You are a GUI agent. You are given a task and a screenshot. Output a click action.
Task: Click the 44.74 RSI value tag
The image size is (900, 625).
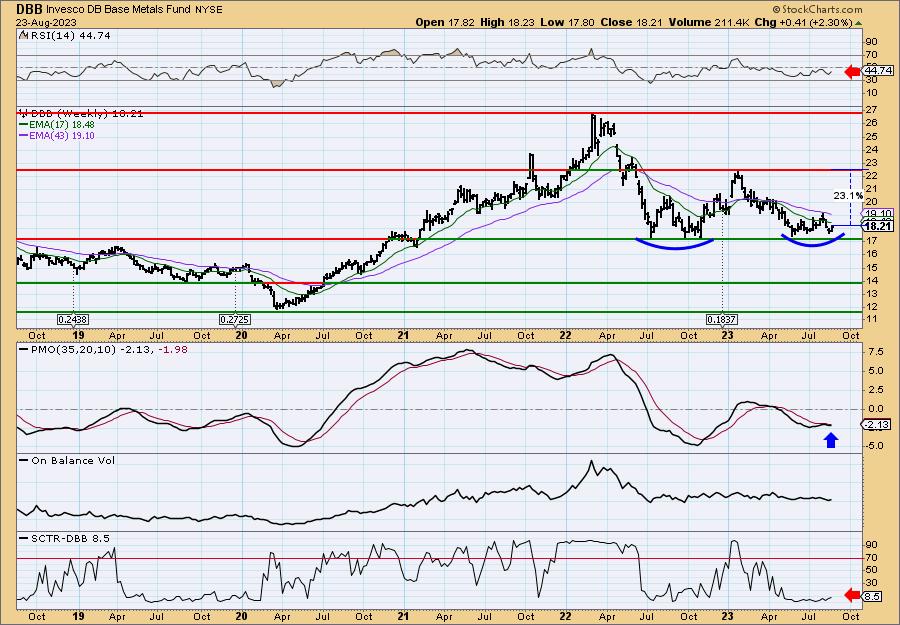tap(877, 71)
